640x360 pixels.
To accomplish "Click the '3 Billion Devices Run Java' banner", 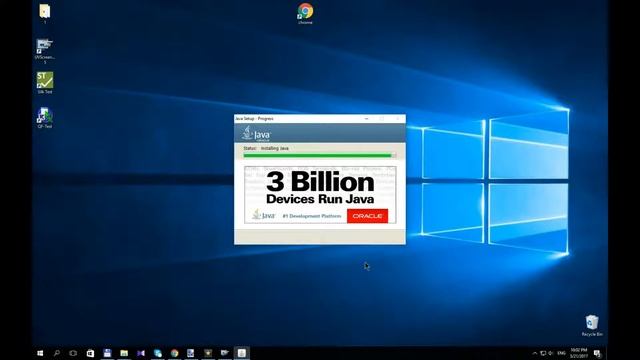I will pyautogui.click(x=320, y=194).
